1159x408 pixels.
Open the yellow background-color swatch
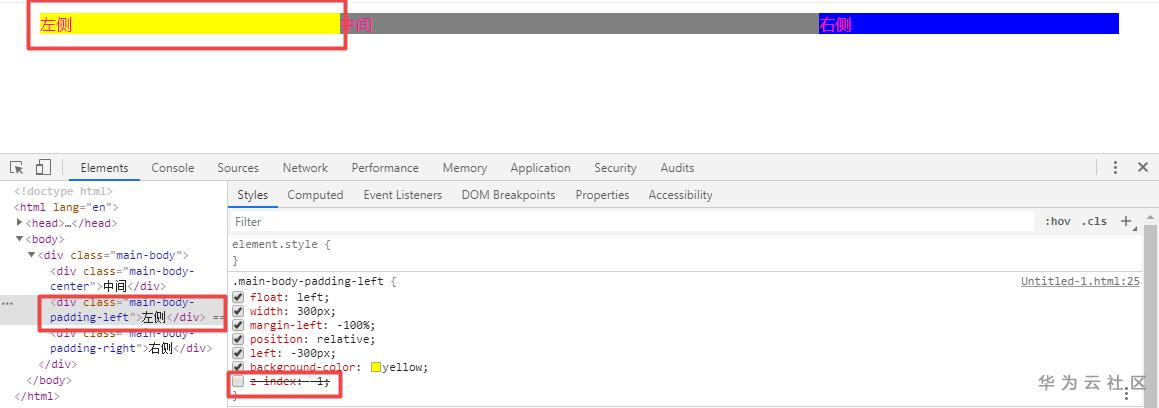[376, 367]
